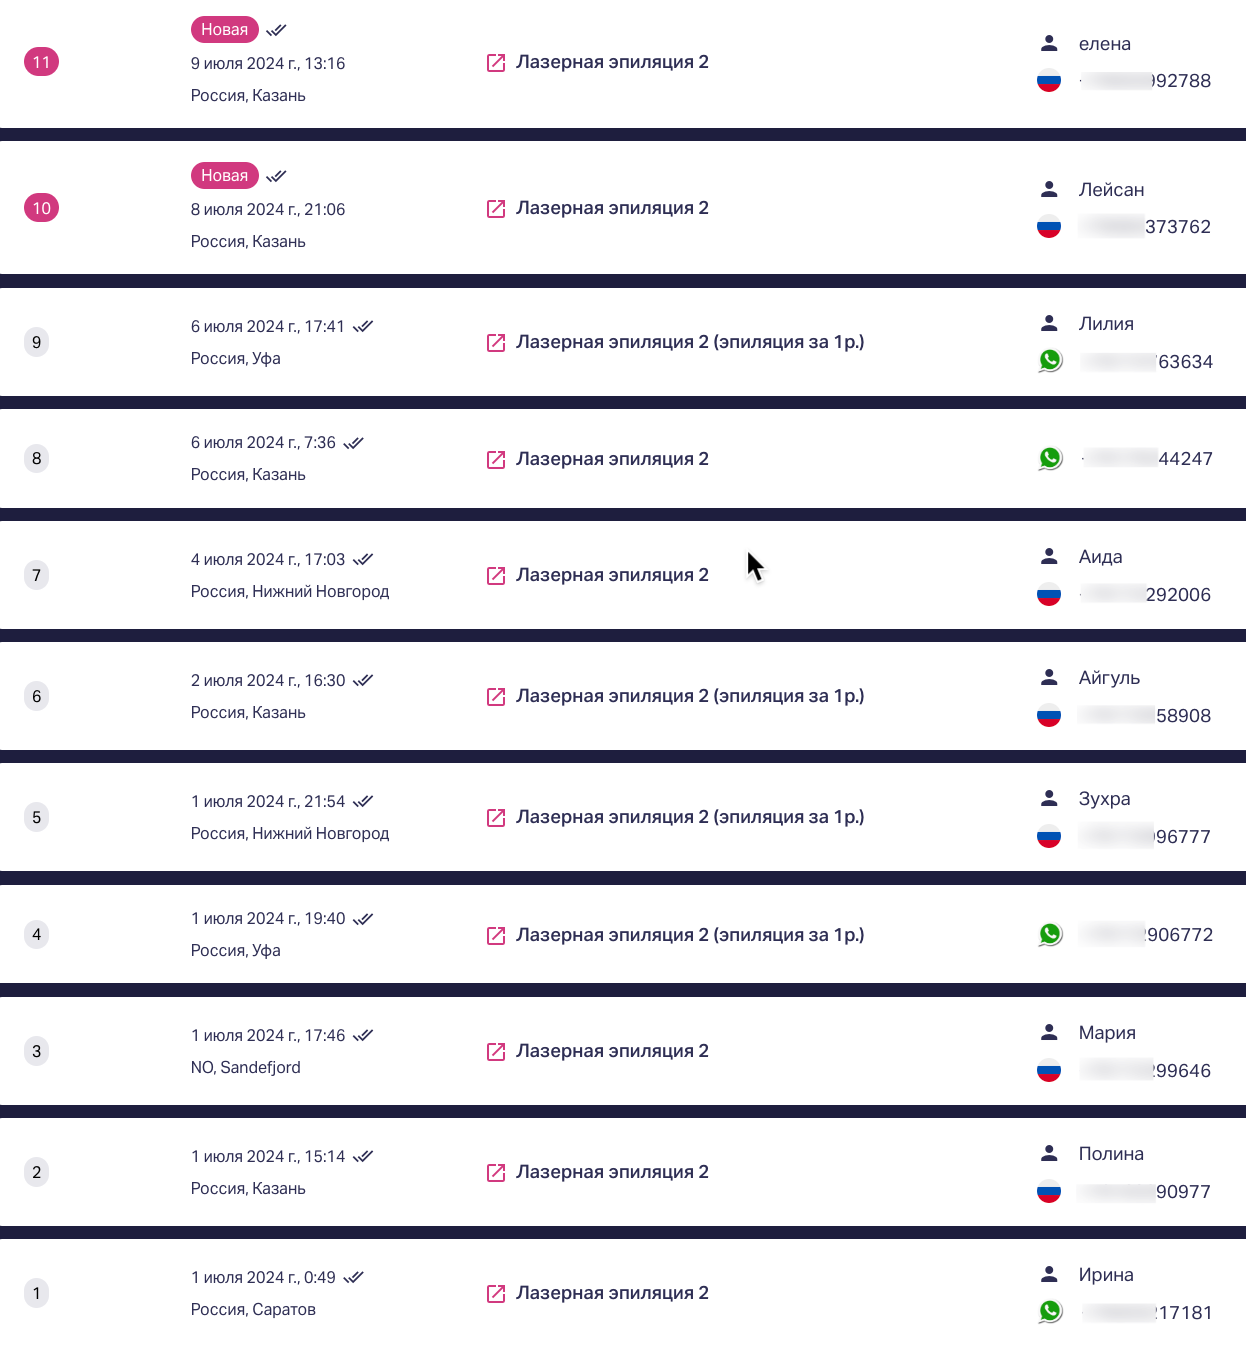
Task: Click read double-checkmark on 9 июля request
Action: point(277,30)
